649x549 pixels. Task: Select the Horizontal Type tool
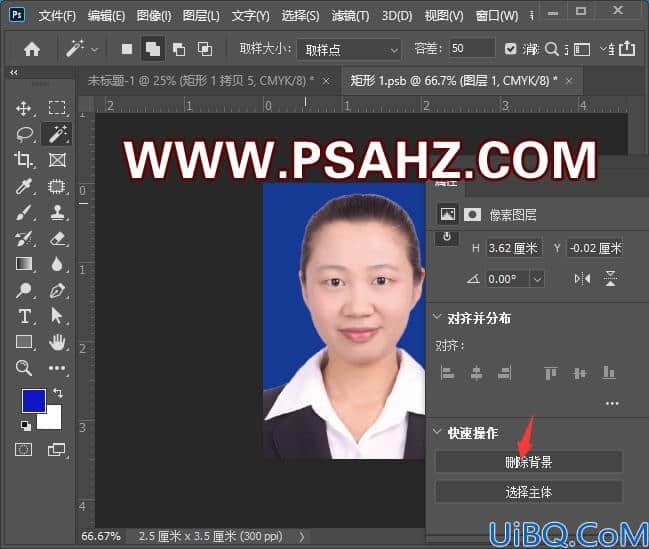[24, 316]
